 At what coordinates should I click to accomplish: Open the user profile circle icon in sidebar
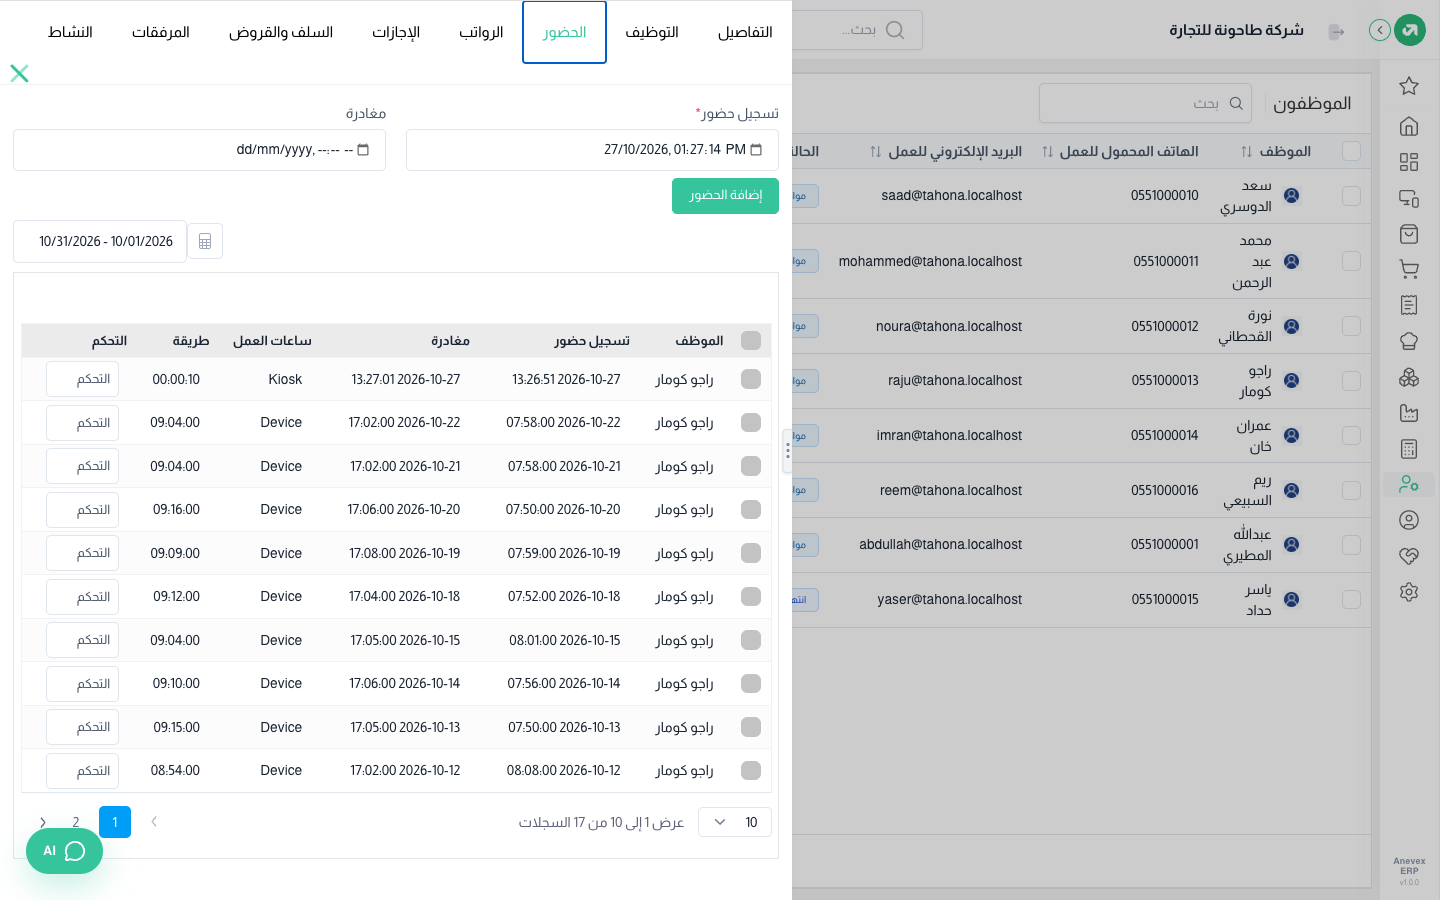pos(1409,520)
